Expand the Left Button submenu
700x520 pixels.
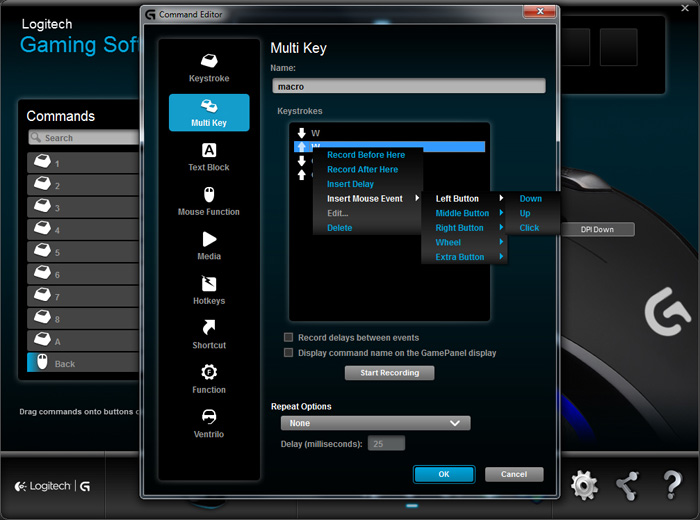[x=464, y=199]
